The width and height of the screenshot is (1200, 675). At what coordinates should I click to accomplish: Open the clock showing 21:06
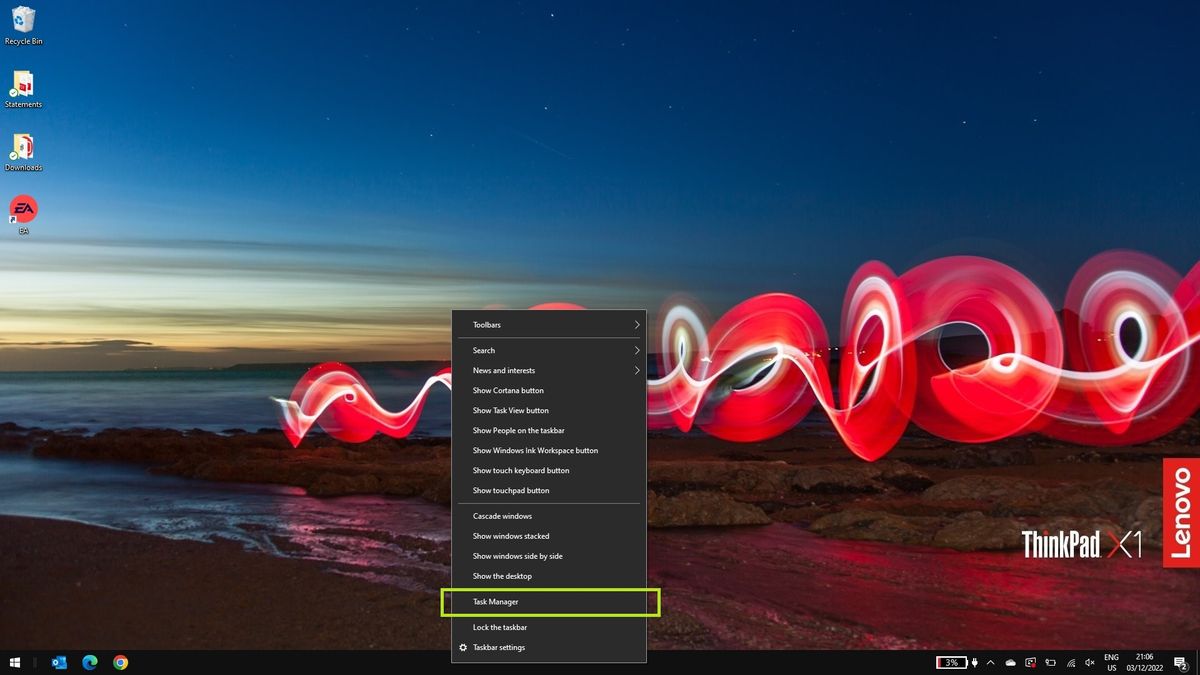click(1145, 662)
